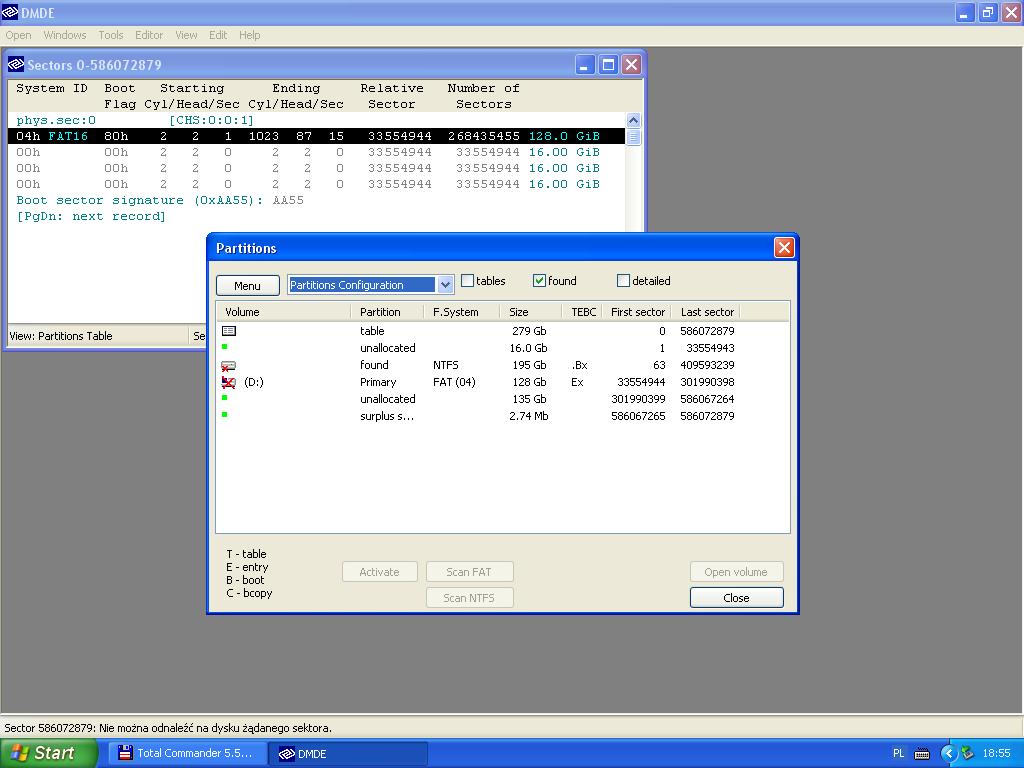Click the green marker of 16.0 Gb unallocated row
Screen dimensions: 1024x768
tap(225, 347)
